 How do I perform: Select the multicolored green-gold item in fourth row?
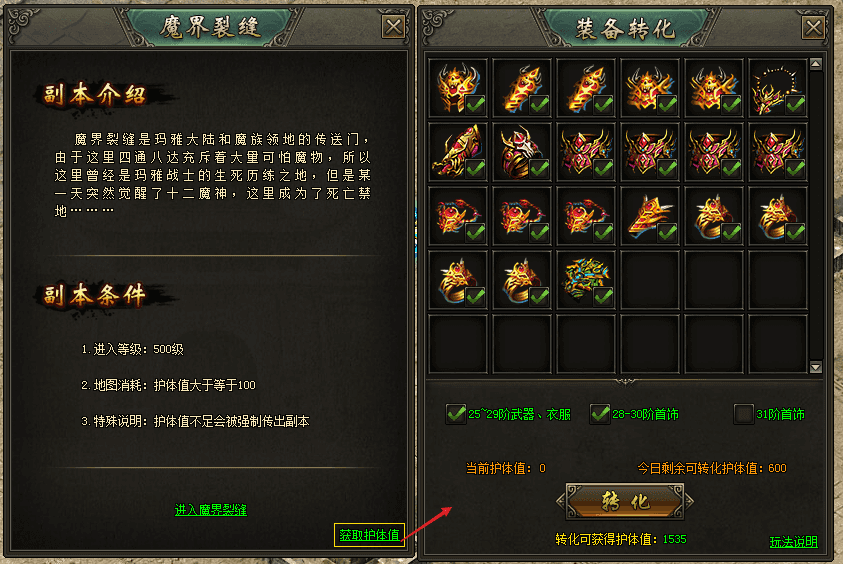(586, 280)
